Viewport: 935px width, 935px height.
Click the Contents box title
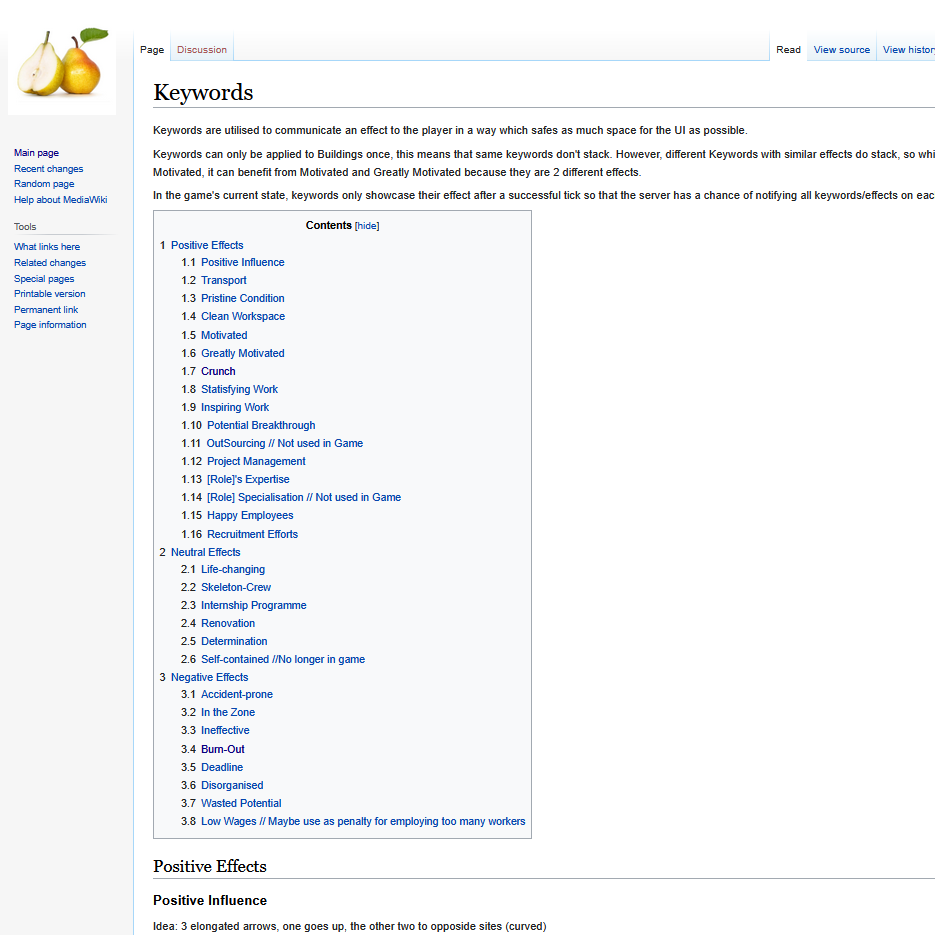(x=329, y=225)
